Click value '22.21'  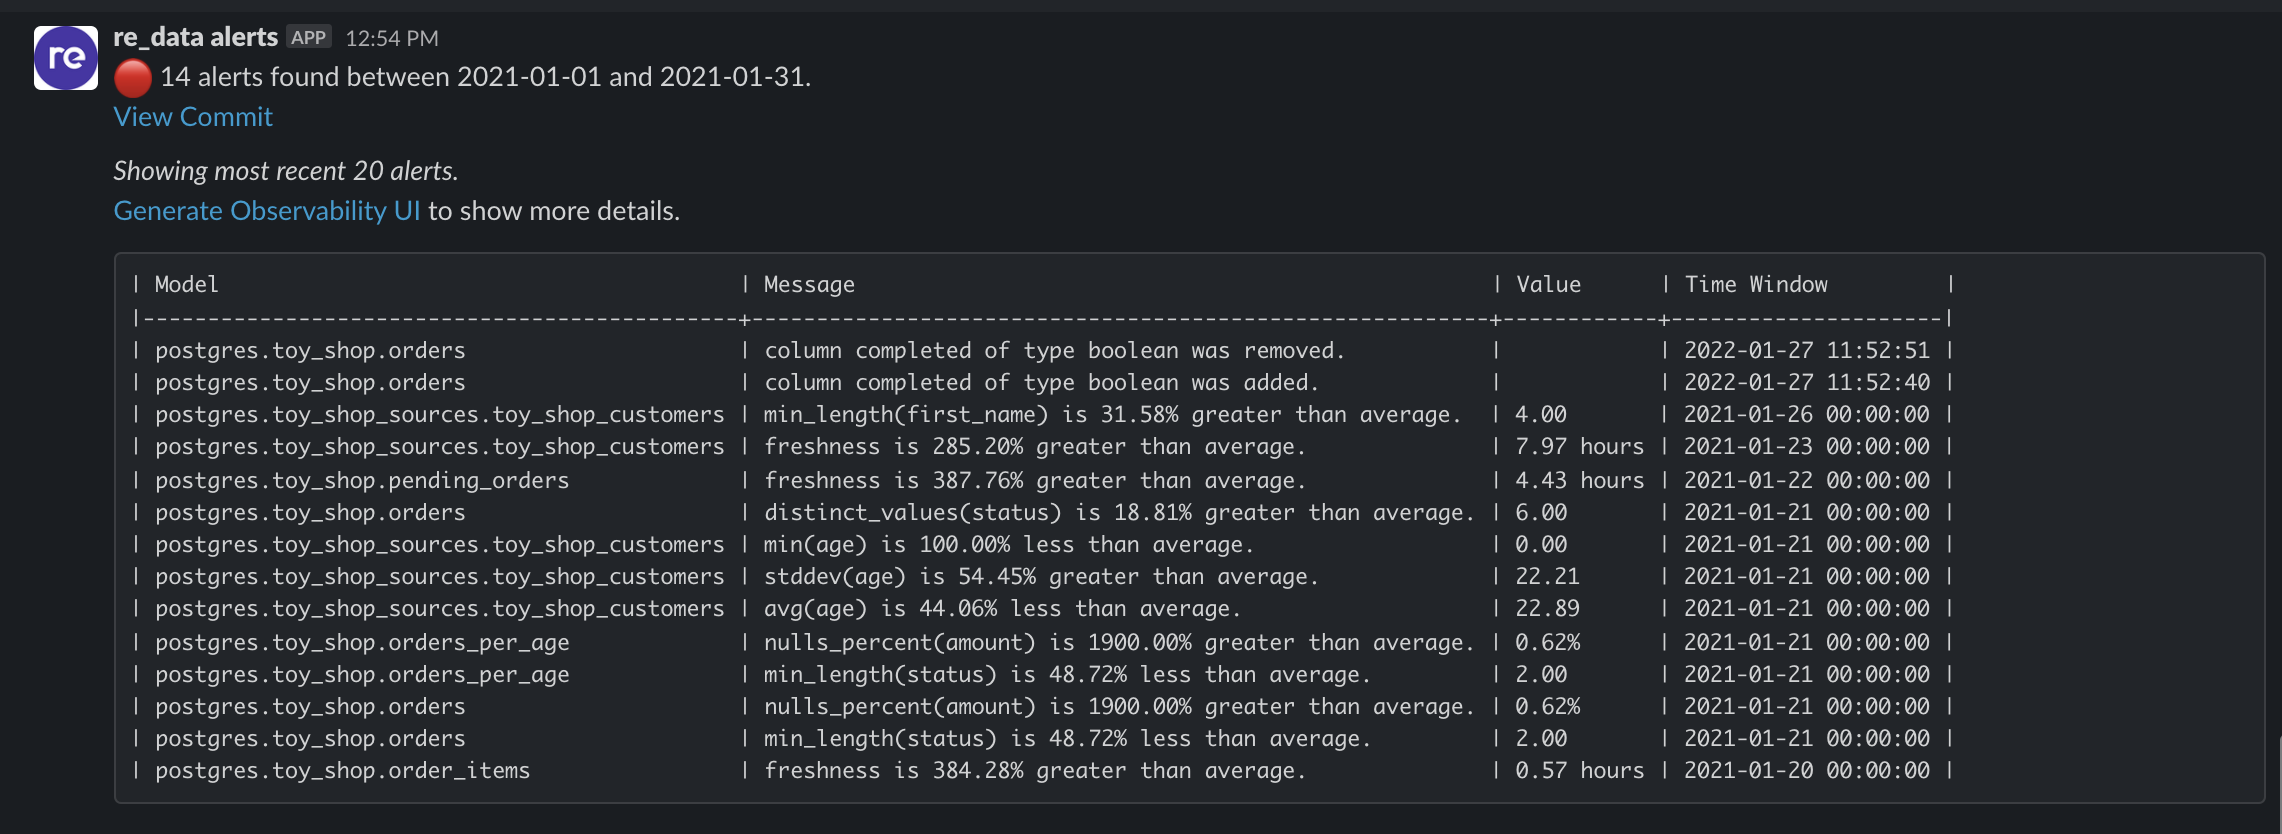tap(1547, 577)
